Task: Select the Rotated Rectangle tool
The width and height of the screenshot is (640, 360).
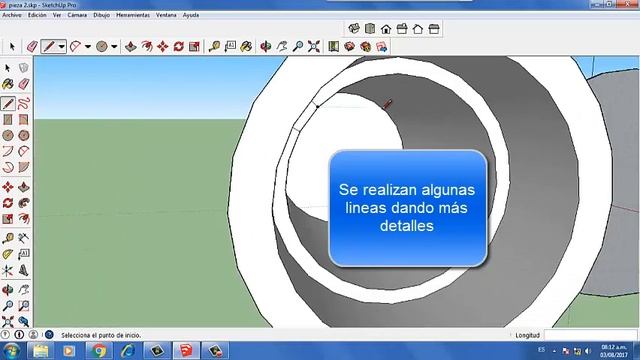Action: [x=24, y=119]
